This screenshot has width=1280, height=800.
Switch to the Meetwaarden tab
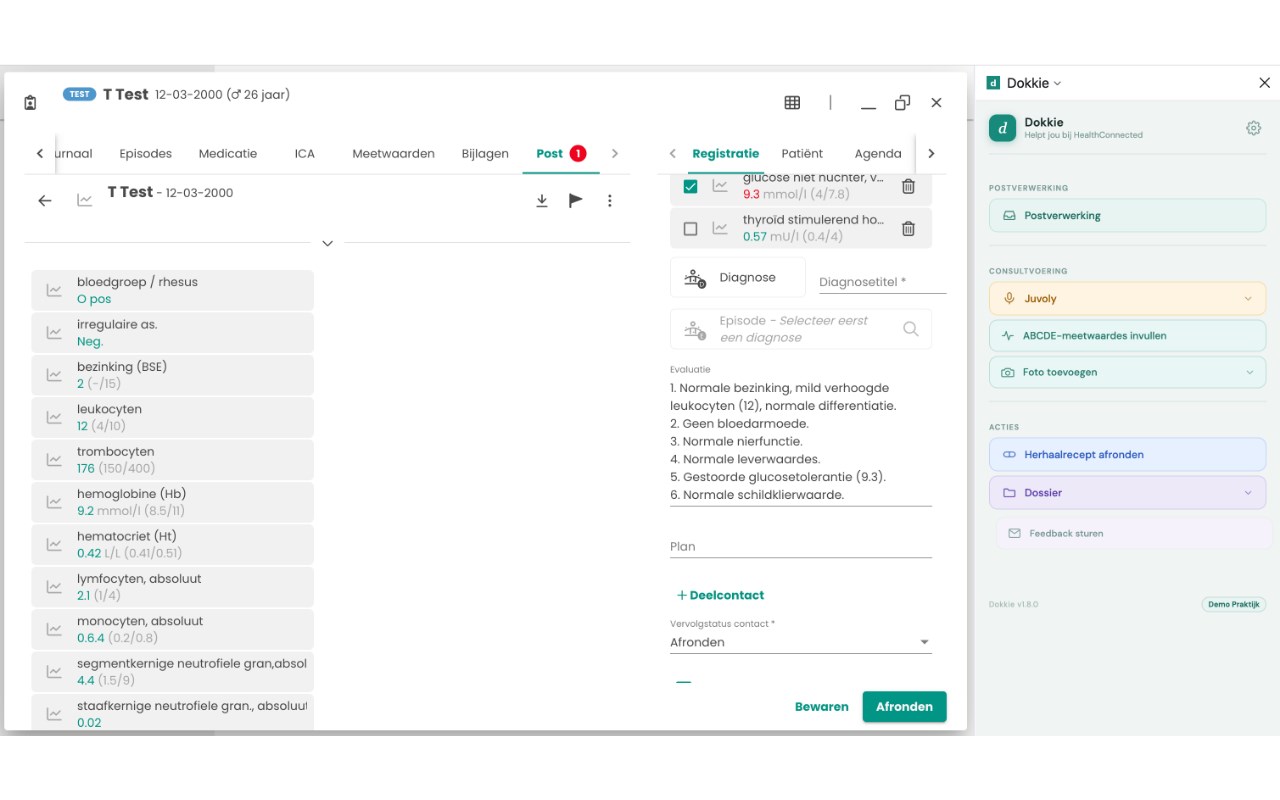coord(393,153)
